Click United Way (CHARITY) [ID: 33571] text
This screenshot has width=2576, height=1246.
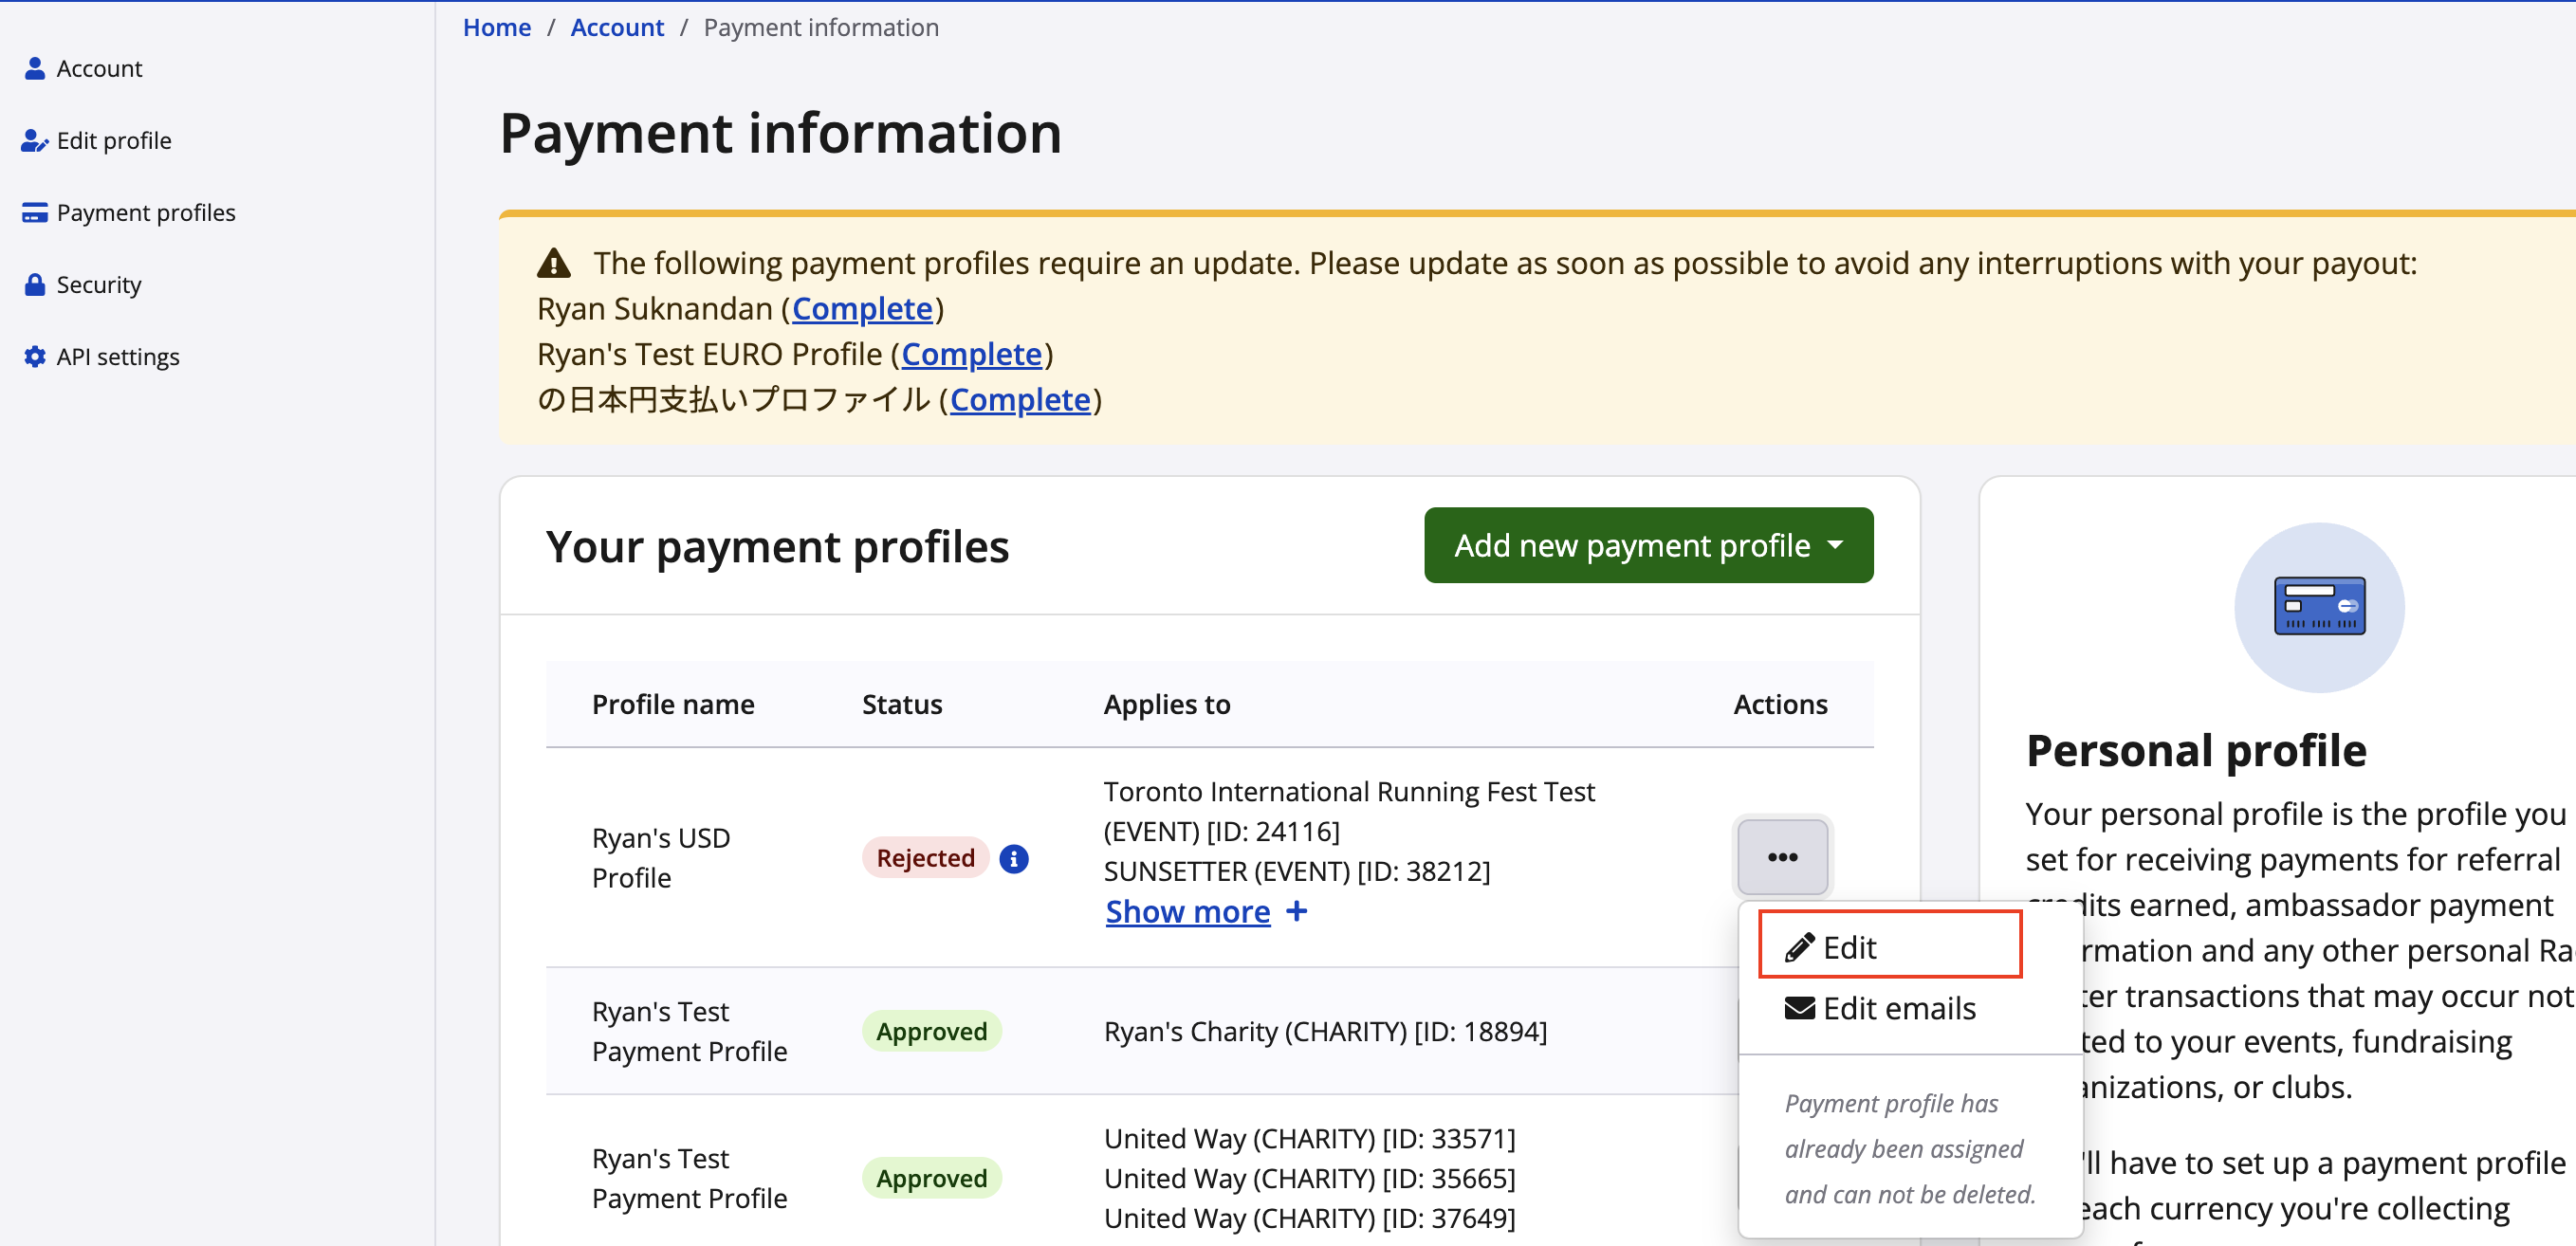(1310, 1138)
